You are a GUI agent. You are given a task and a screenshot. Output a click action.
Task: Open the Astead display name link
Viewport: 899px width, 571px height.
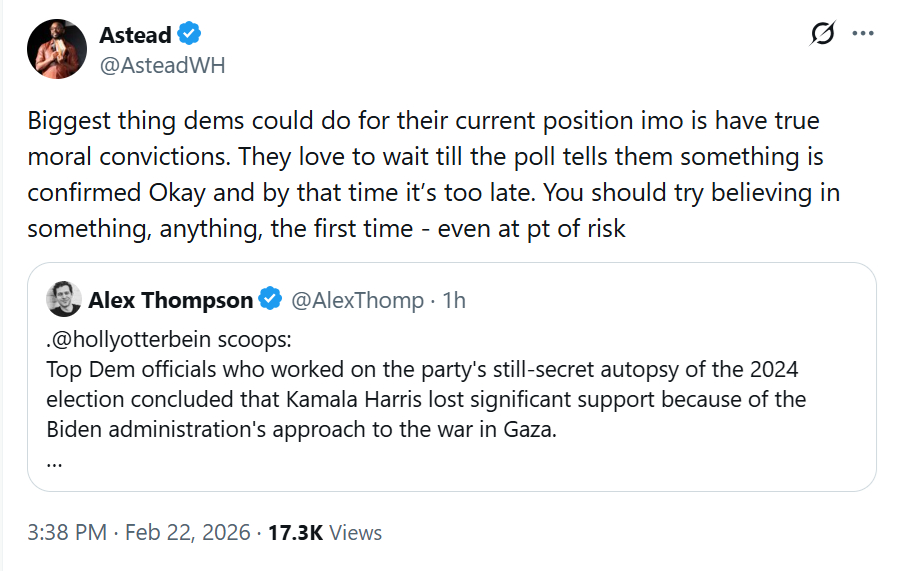[x=136, y=35]
